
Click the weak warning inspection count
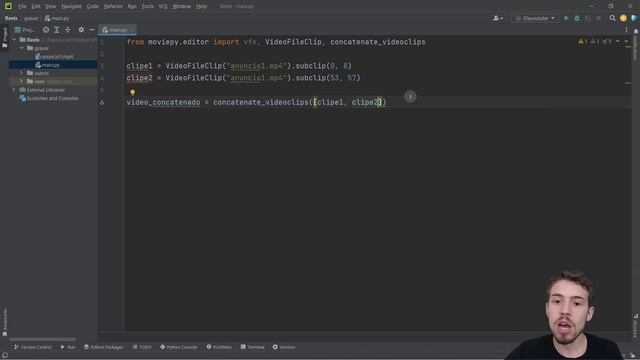point(595,41)
